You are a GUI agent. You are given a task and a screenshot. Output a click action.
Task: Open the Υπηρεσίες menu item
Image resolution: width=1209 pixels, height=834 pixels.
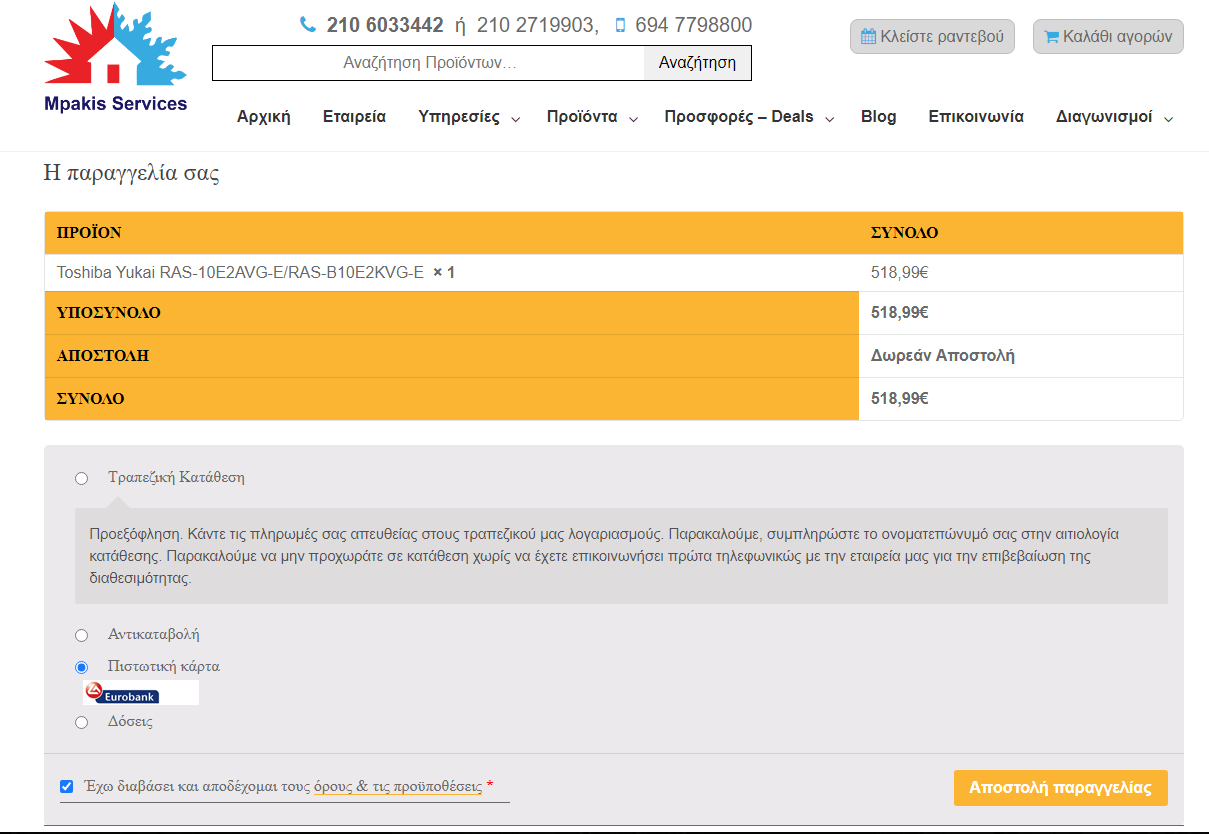point(459,117)
